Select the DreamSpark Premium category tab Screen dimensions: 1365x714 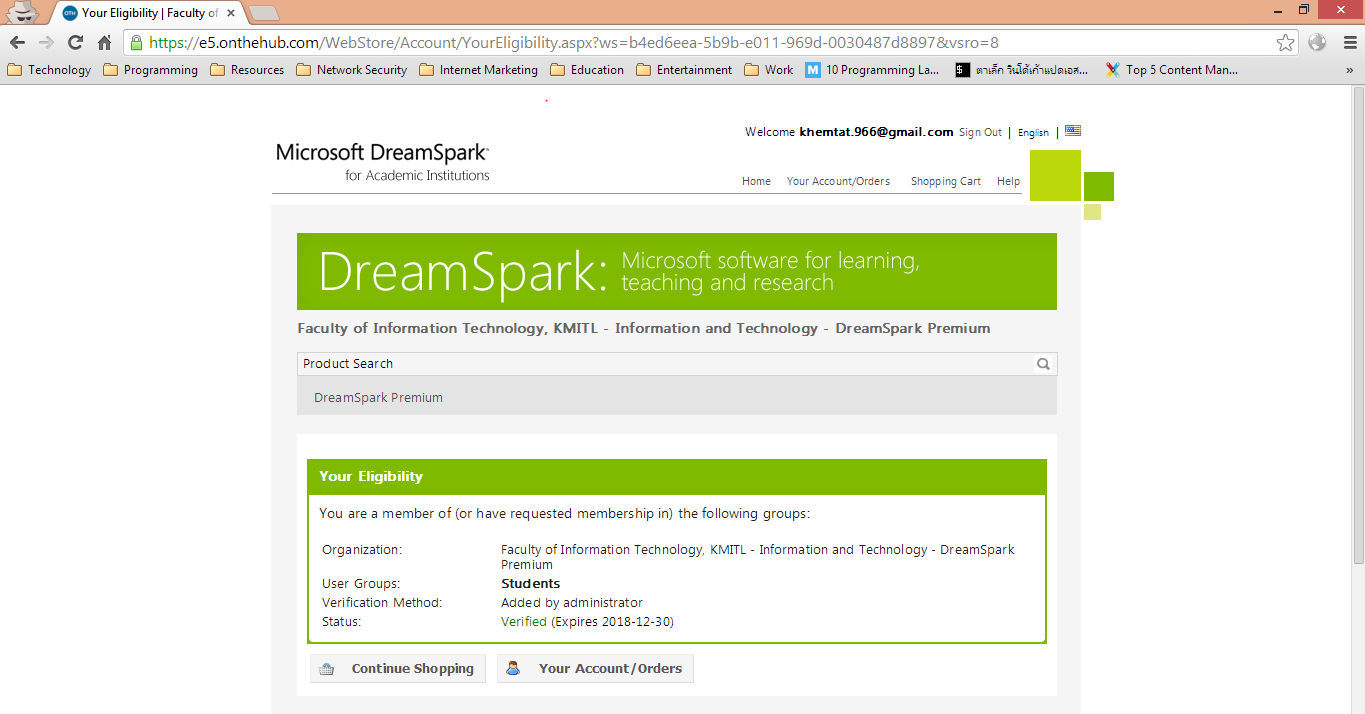coord(378,397)
